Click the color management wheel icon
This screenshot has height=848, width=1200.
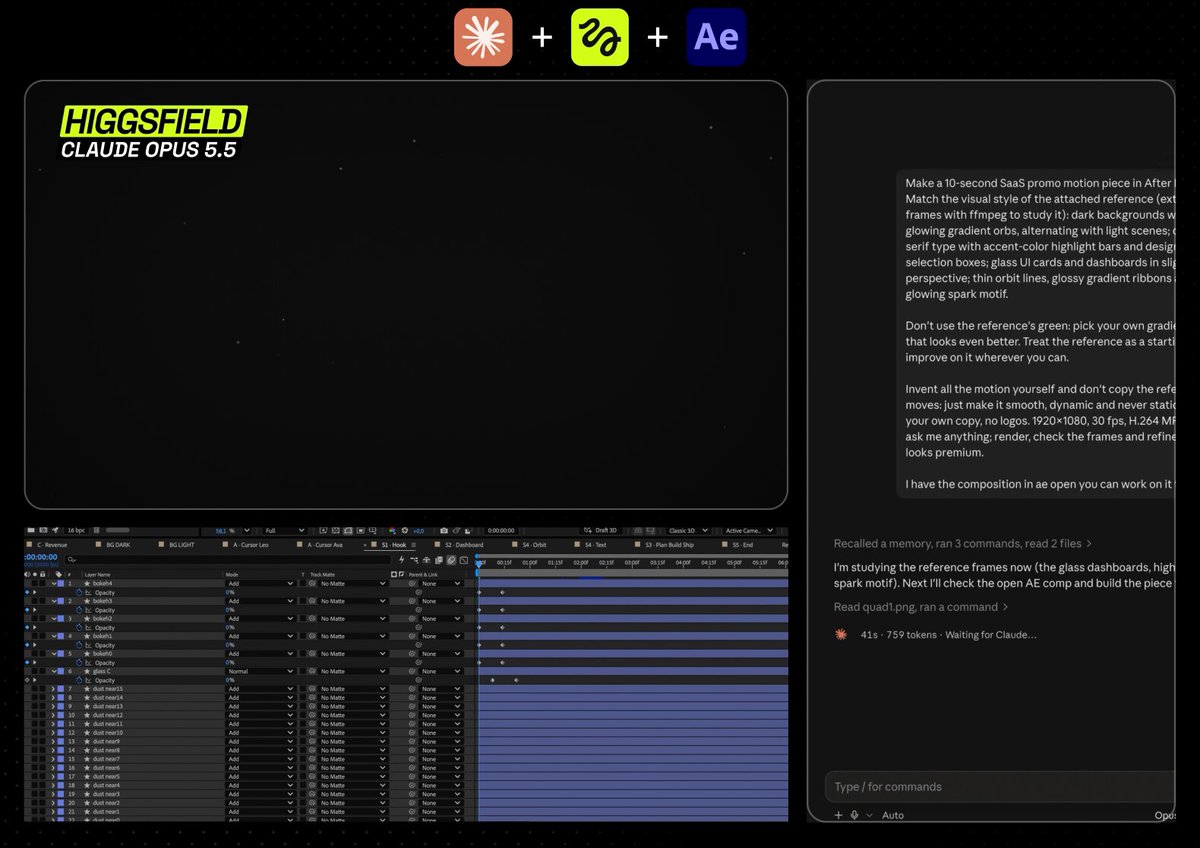click(x=393, y=531)
